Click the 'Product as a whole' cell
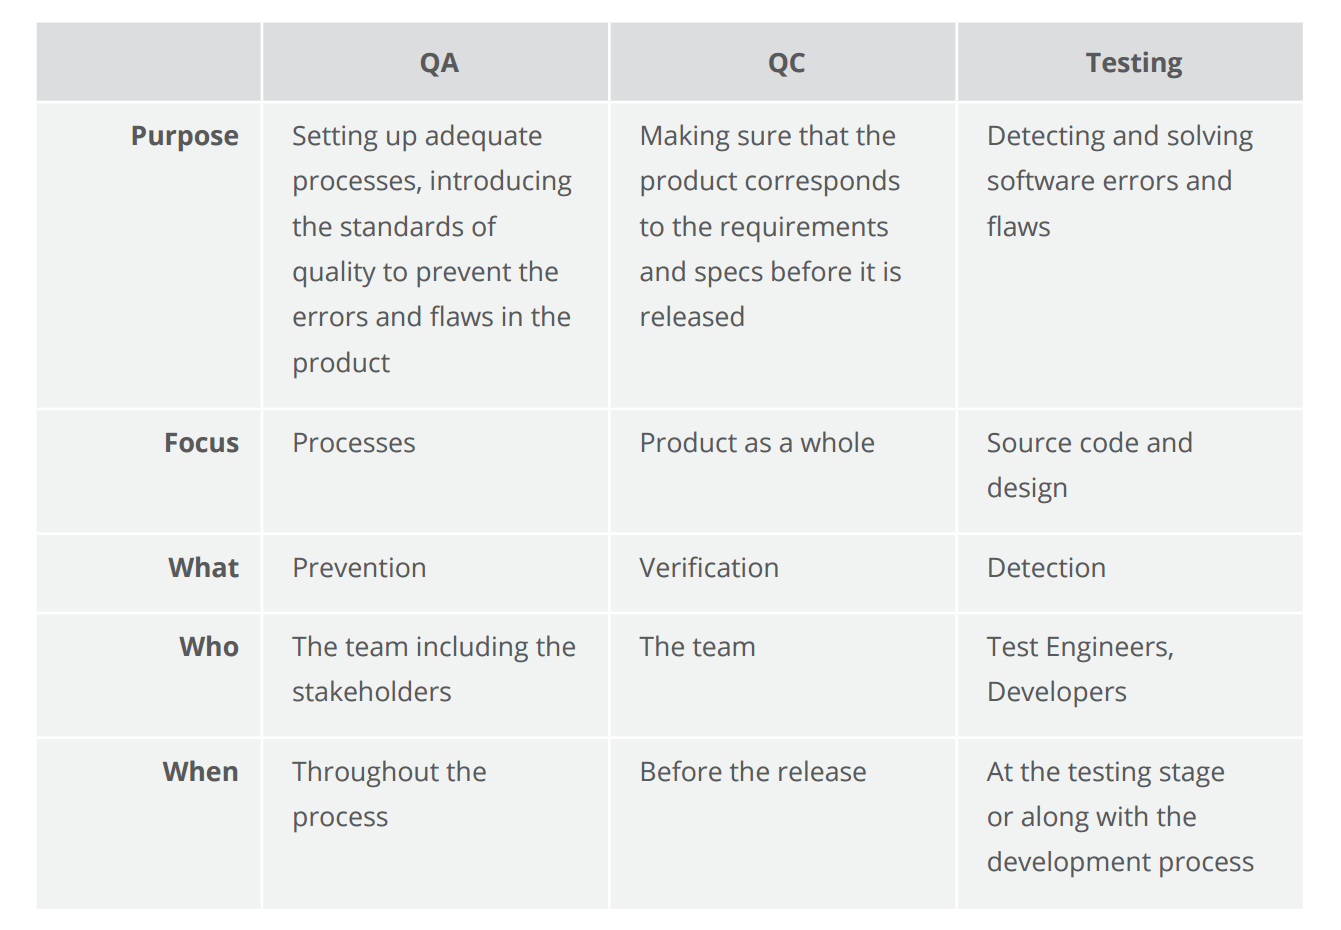The image size is (1341, 930). [757, 443]
